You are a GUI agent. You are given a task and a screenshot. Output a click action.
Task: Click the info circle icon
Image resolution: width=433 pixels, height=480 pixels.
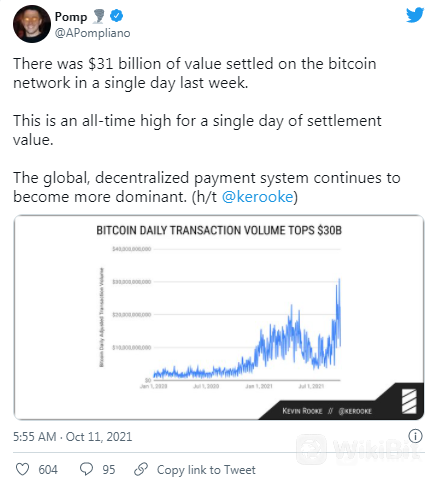coord(415,436)
